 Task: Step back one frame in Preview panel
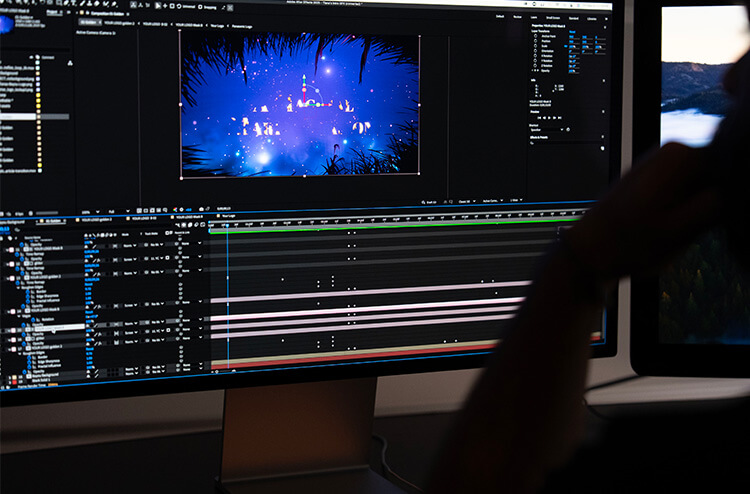(x=544, y=118)
